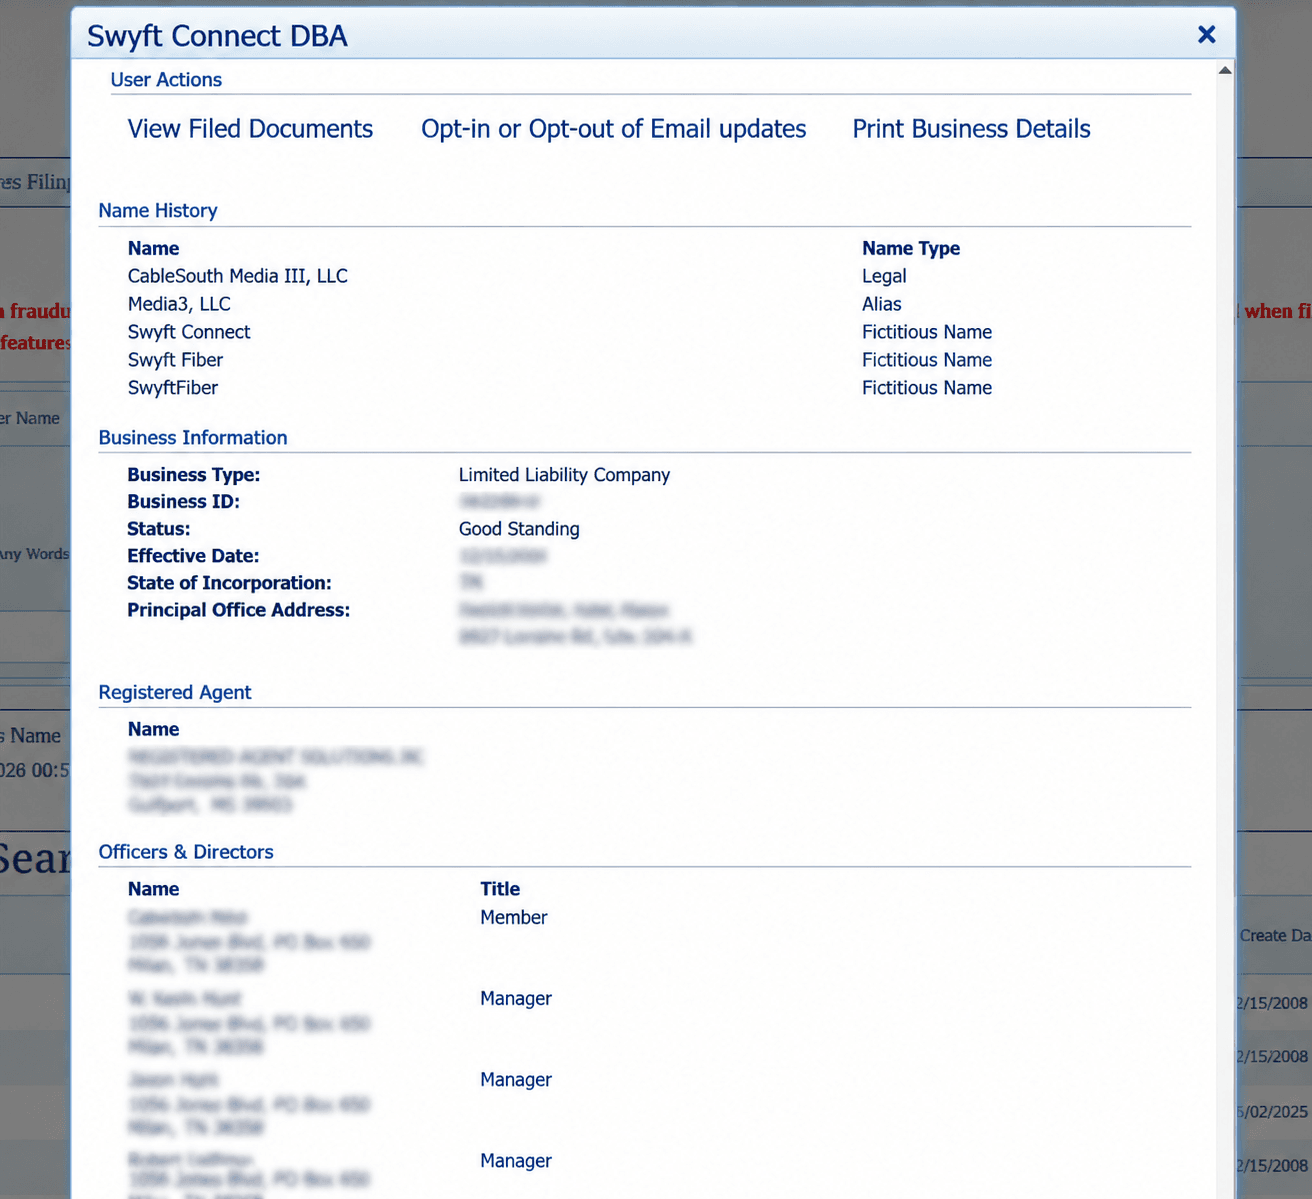Click the State of Incorporation label
This screenshot has width=1312, height=1199.
click(229, 583)
